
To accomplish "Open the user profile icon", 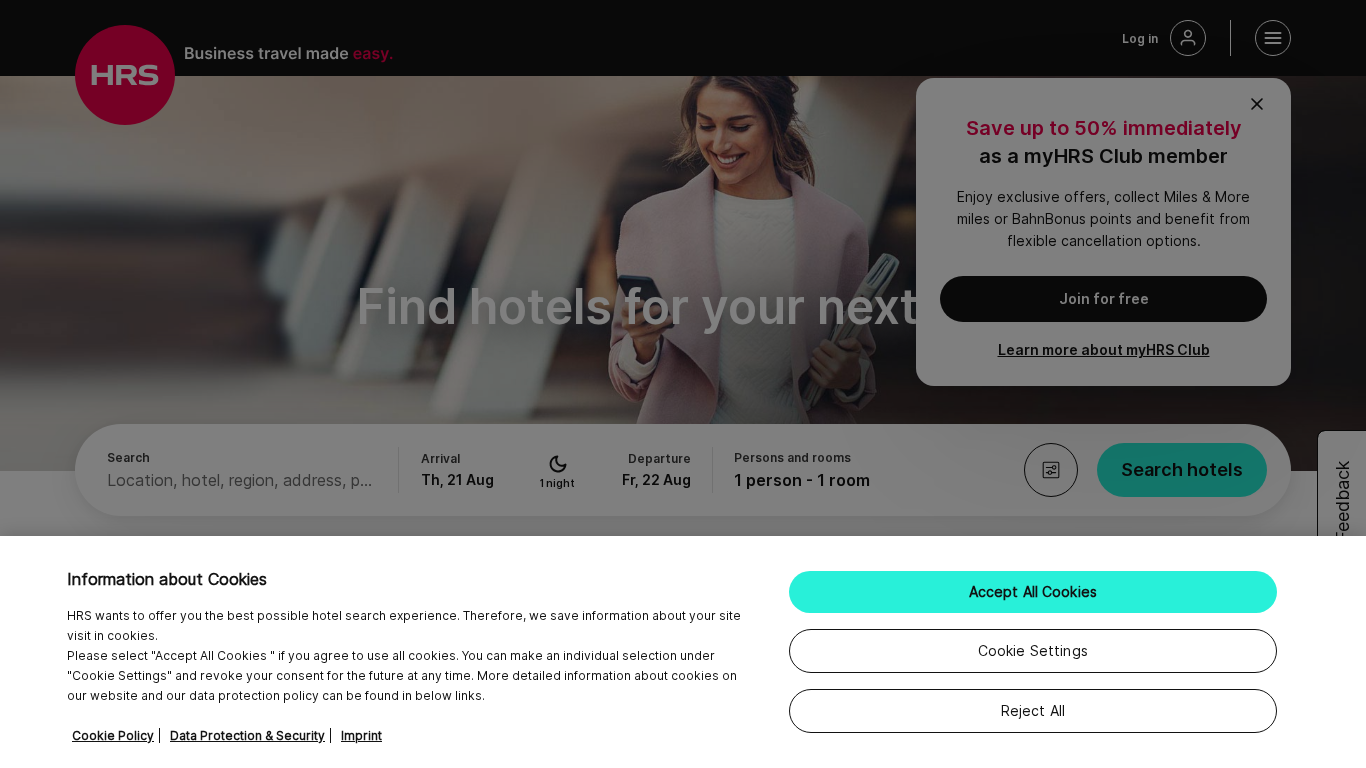I will [x=1188, y=38].
